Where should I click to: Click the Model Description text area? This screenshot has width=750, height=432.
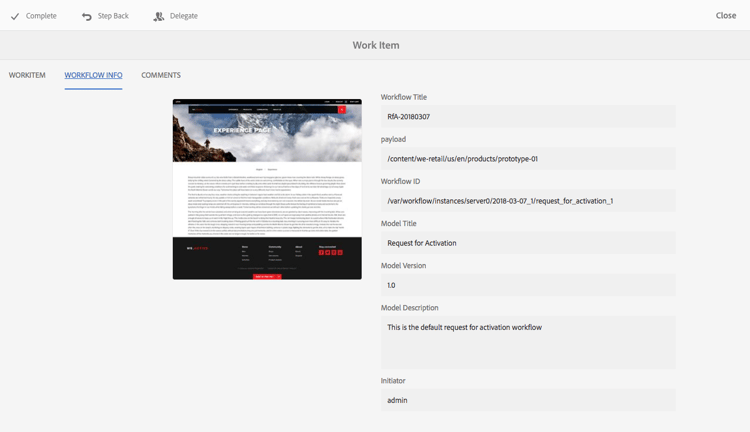[x=528, y=342]
